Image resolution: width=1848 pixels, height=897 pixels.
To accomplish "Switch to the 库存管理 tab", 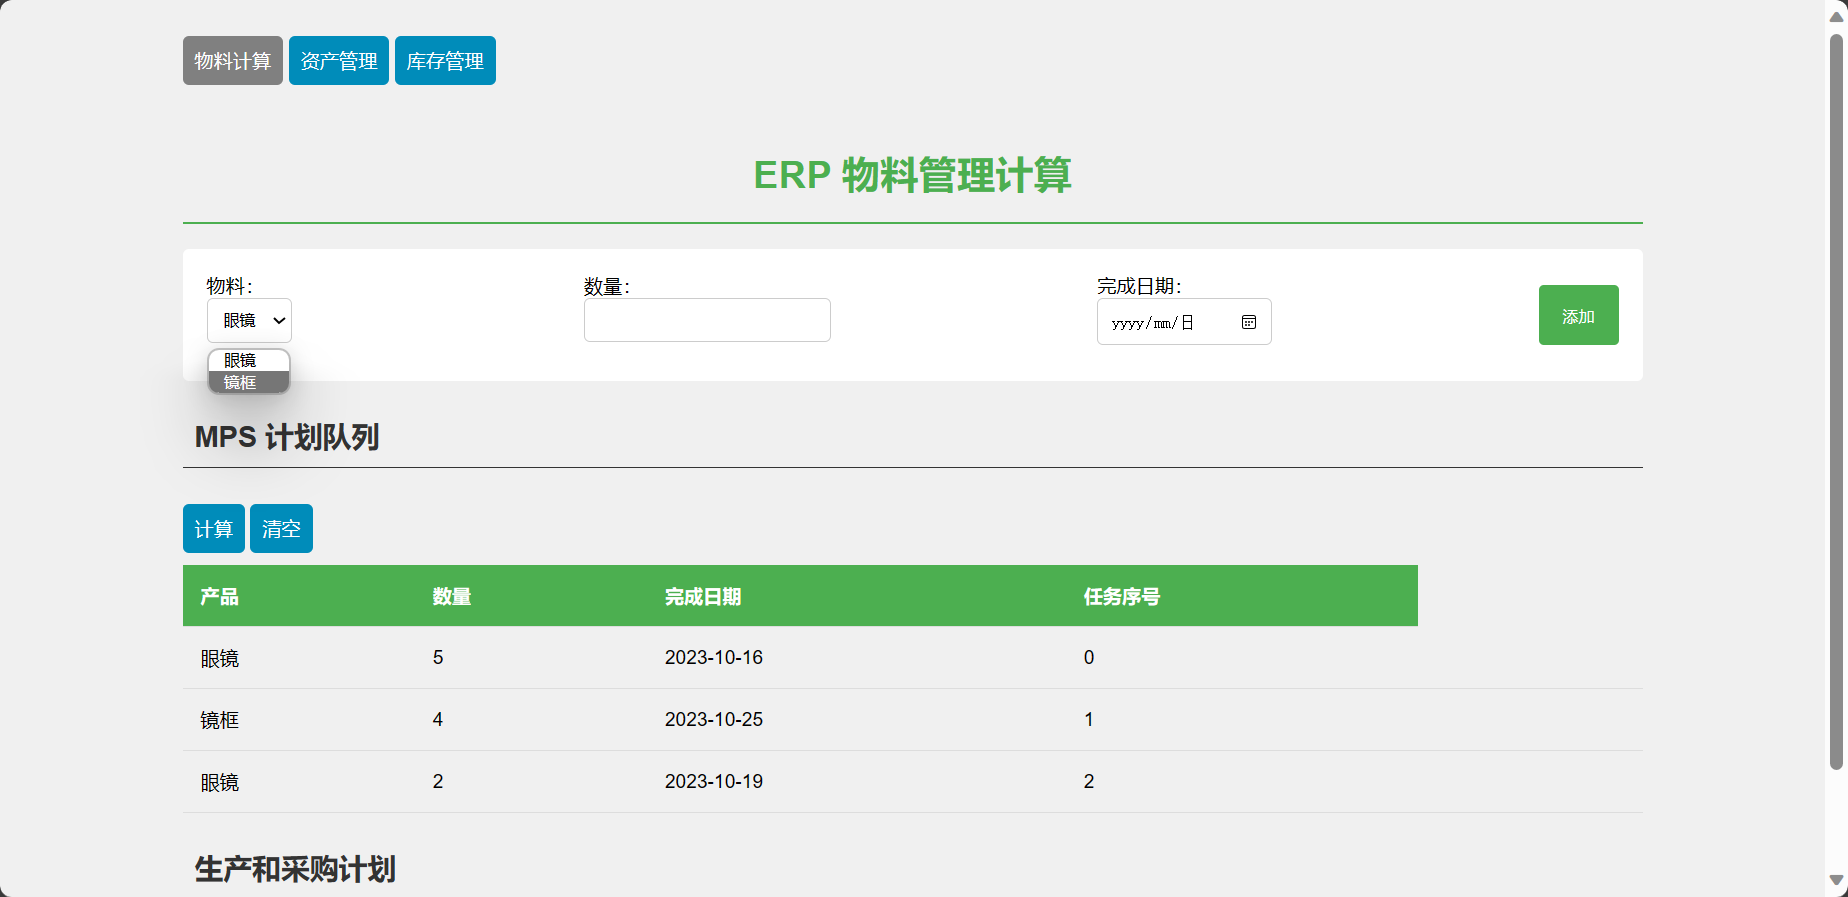I will pos(445,61).
